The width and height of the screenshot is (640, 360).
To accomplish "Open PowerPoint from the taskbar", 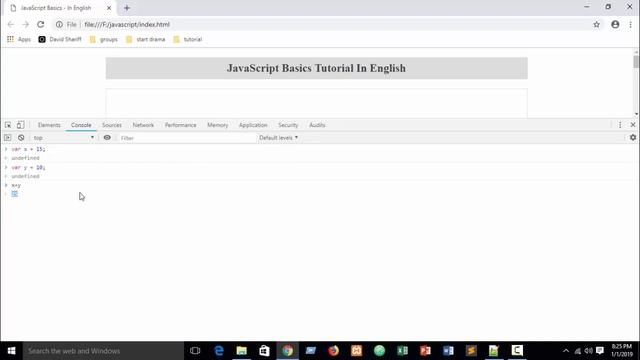I will (x=425, y=351).
